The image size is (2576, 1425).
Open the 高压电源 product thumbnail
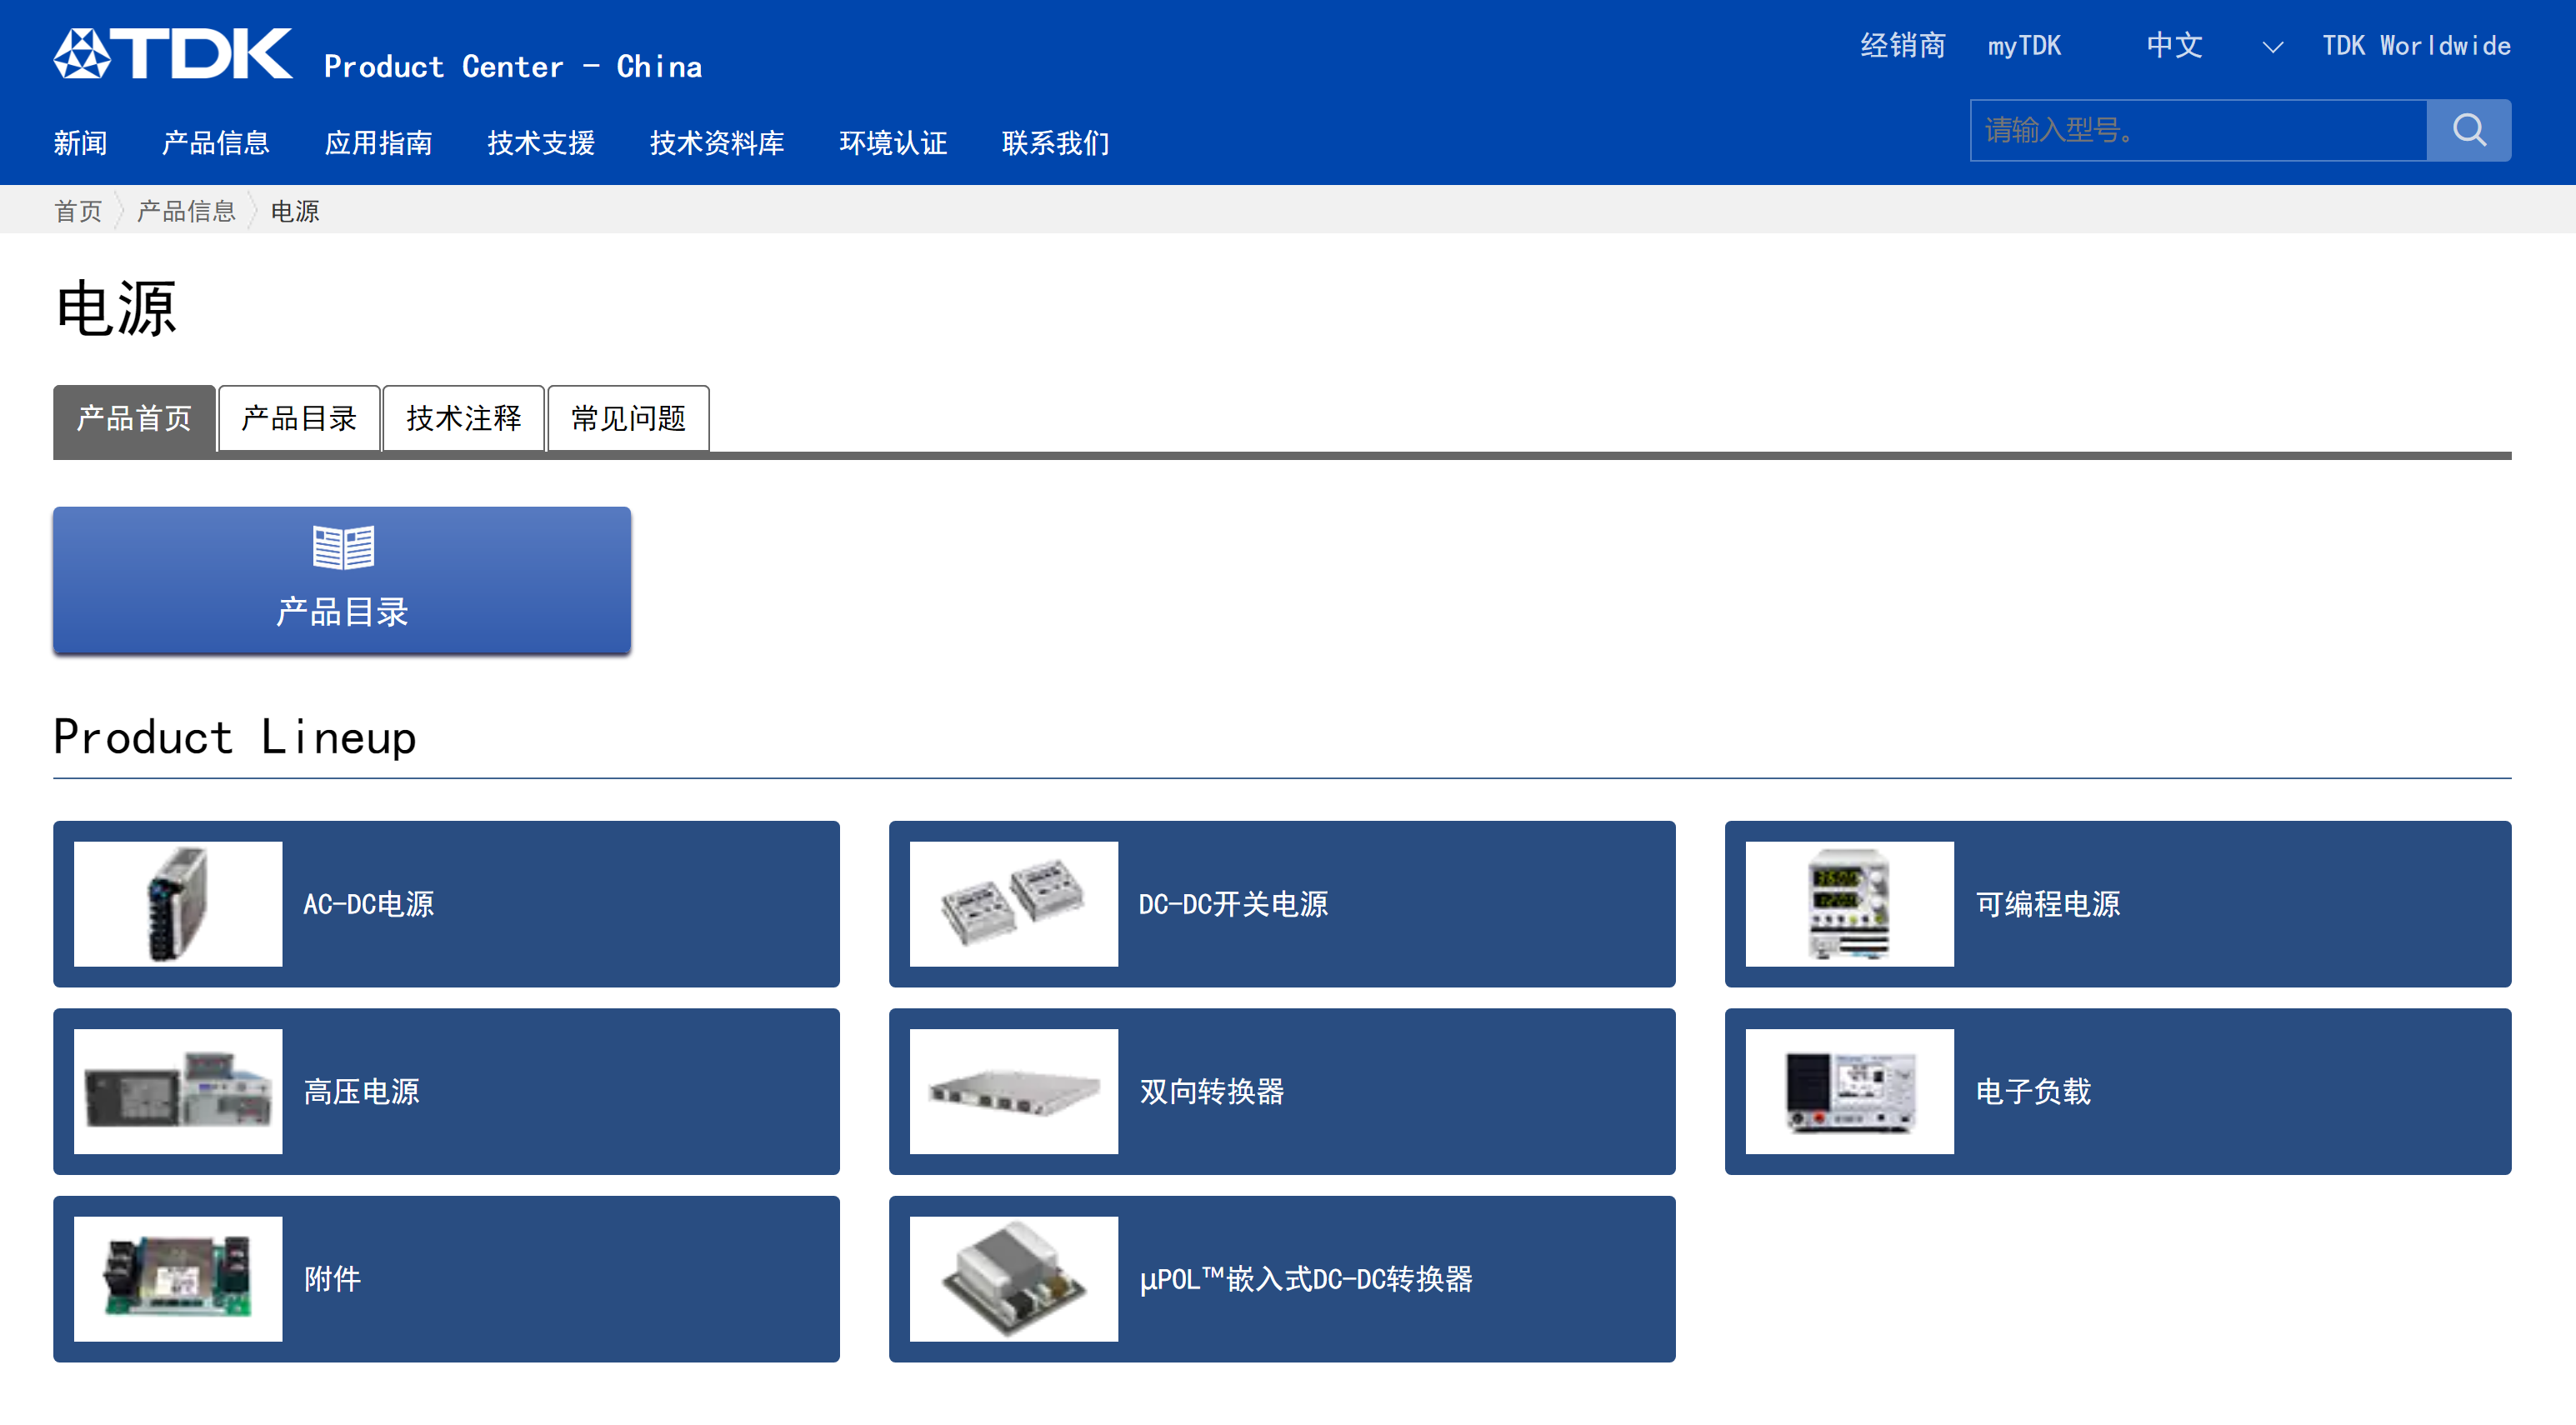(178, 1092)
